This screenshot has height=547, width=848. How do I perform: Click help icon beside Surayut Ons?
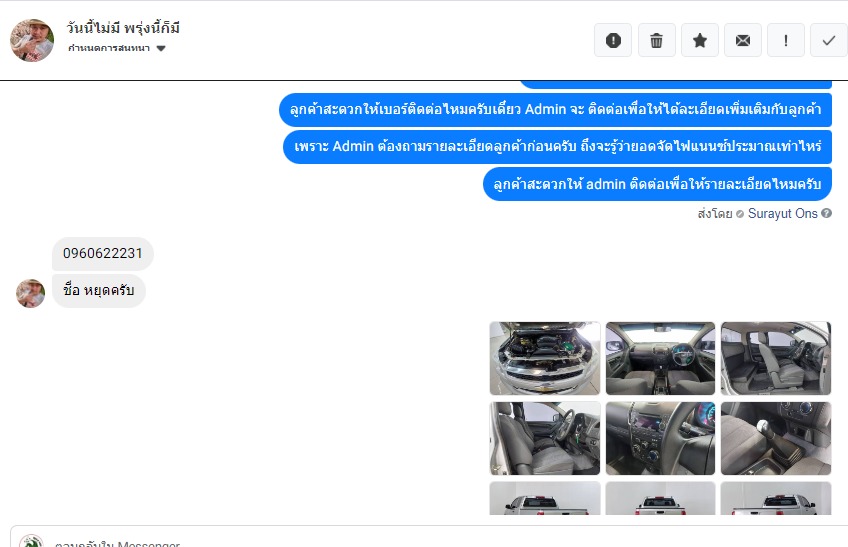pos(826,213)
